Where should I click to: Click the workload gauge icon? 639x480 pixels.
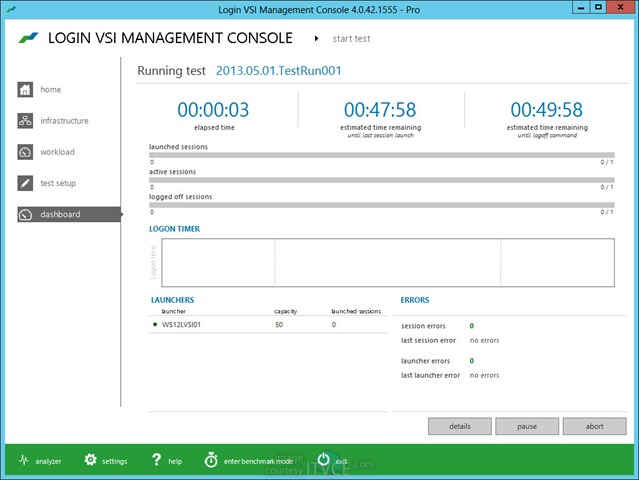tap(25, 152)
